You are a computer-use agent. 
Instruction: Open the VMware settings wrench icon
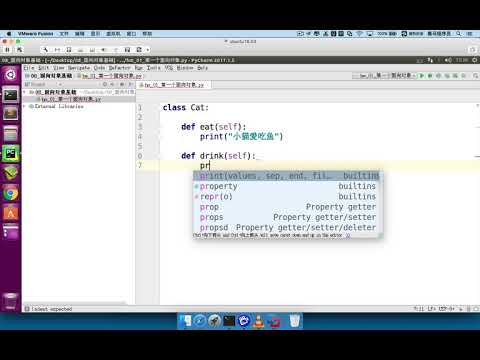coord(45,50)
